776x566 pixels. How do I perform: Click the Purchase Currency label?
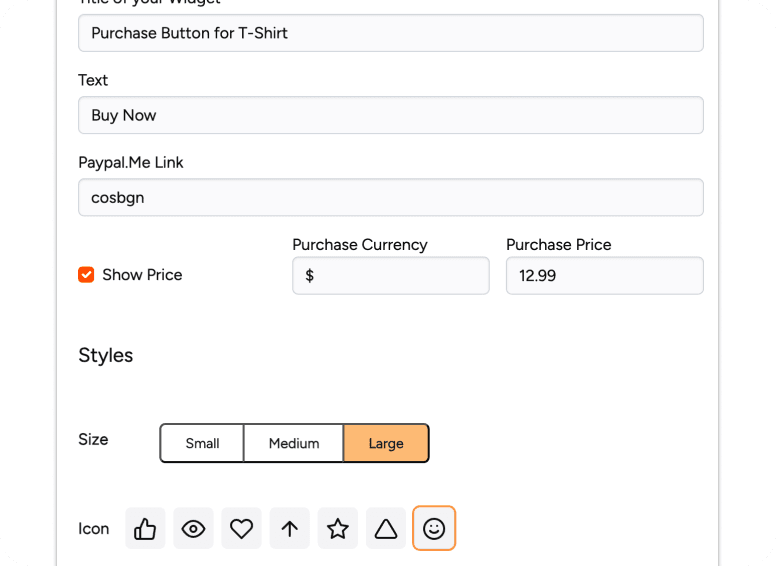click(x=359, y=245)
